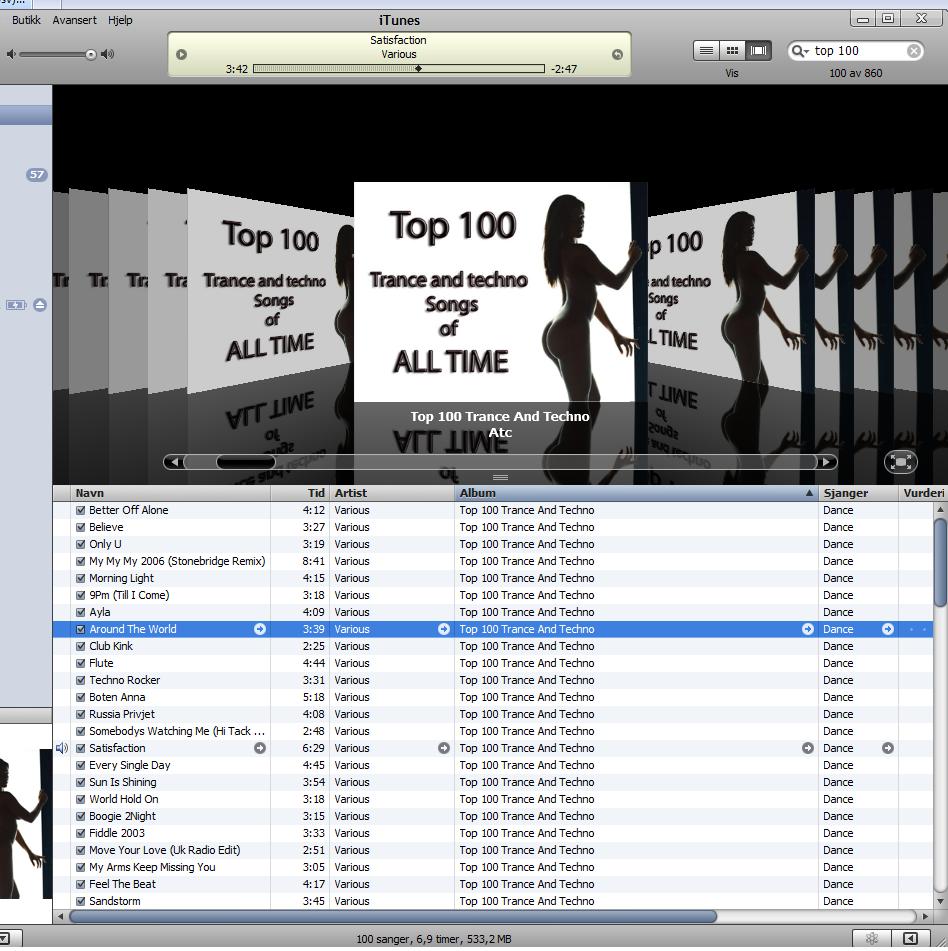The height and width of the screenshot is (951, 948).
Task: Uncheck the Satisfaction checkbox
Action: tap(81, 748)
